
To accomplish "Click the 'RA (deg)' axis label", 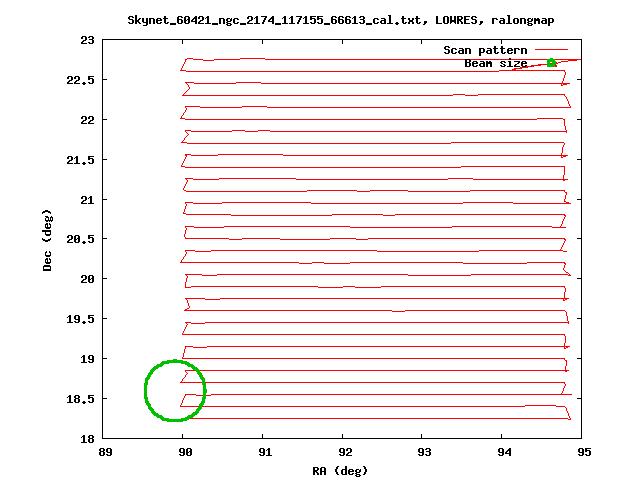I will pyautogui.click(x=340, y=471).
